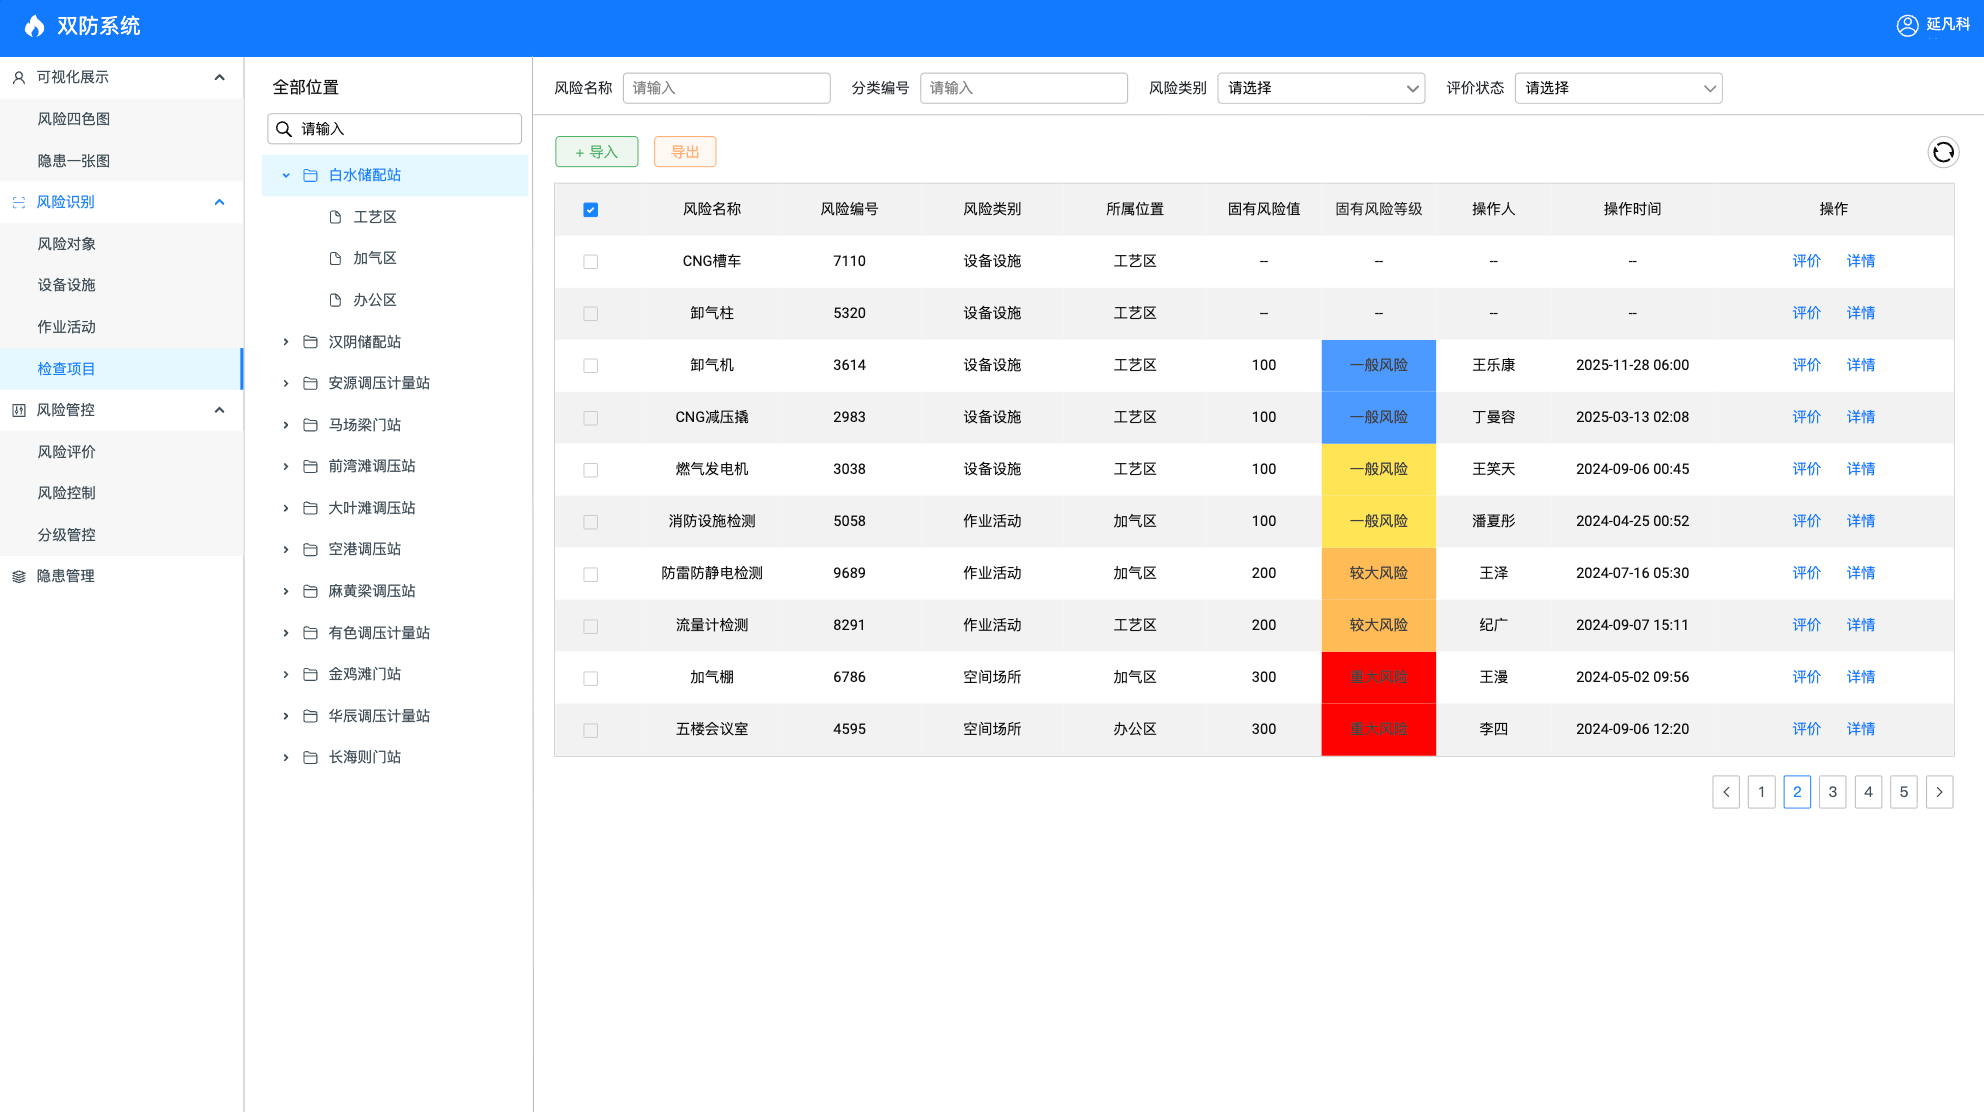Click the 工艺区 file icon
The height and width of the screenshot is (1112, 1984).
[336, 217]
